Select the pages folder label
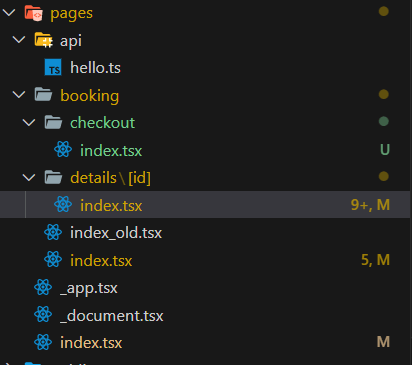The image size is (412, 365). point(71,14)
